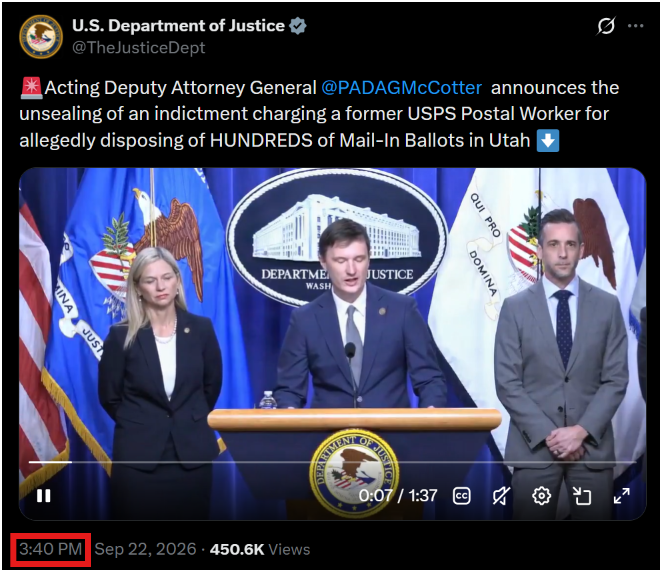Open U.S. Department of Justice display name

(x=179, y=26)
